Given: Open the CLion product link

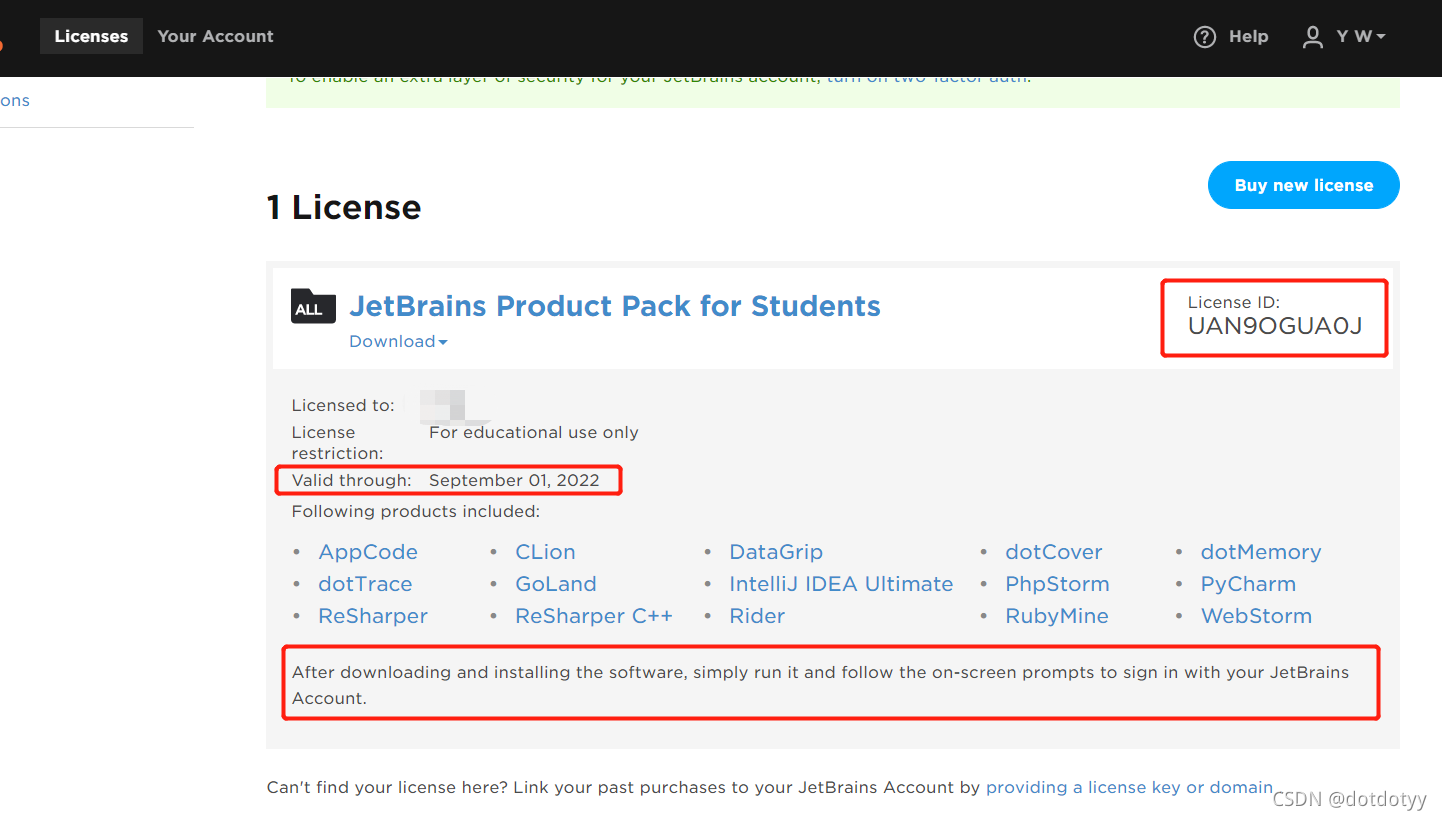Looking at the screenshot, I should click(x=545, y=552).
